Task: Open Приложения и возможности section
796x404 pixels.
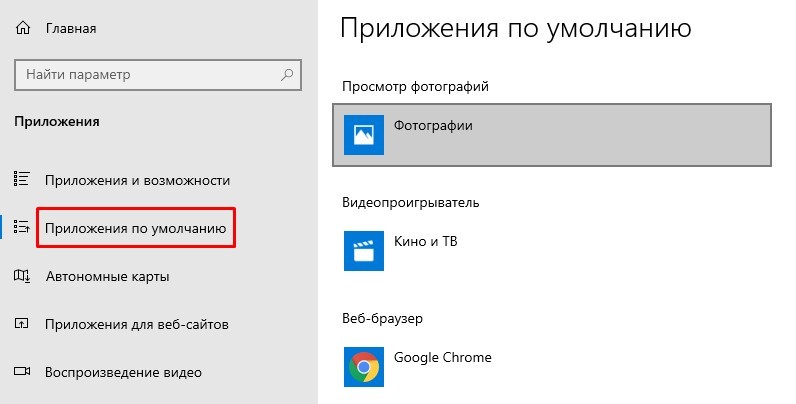Action: point(138,181)
